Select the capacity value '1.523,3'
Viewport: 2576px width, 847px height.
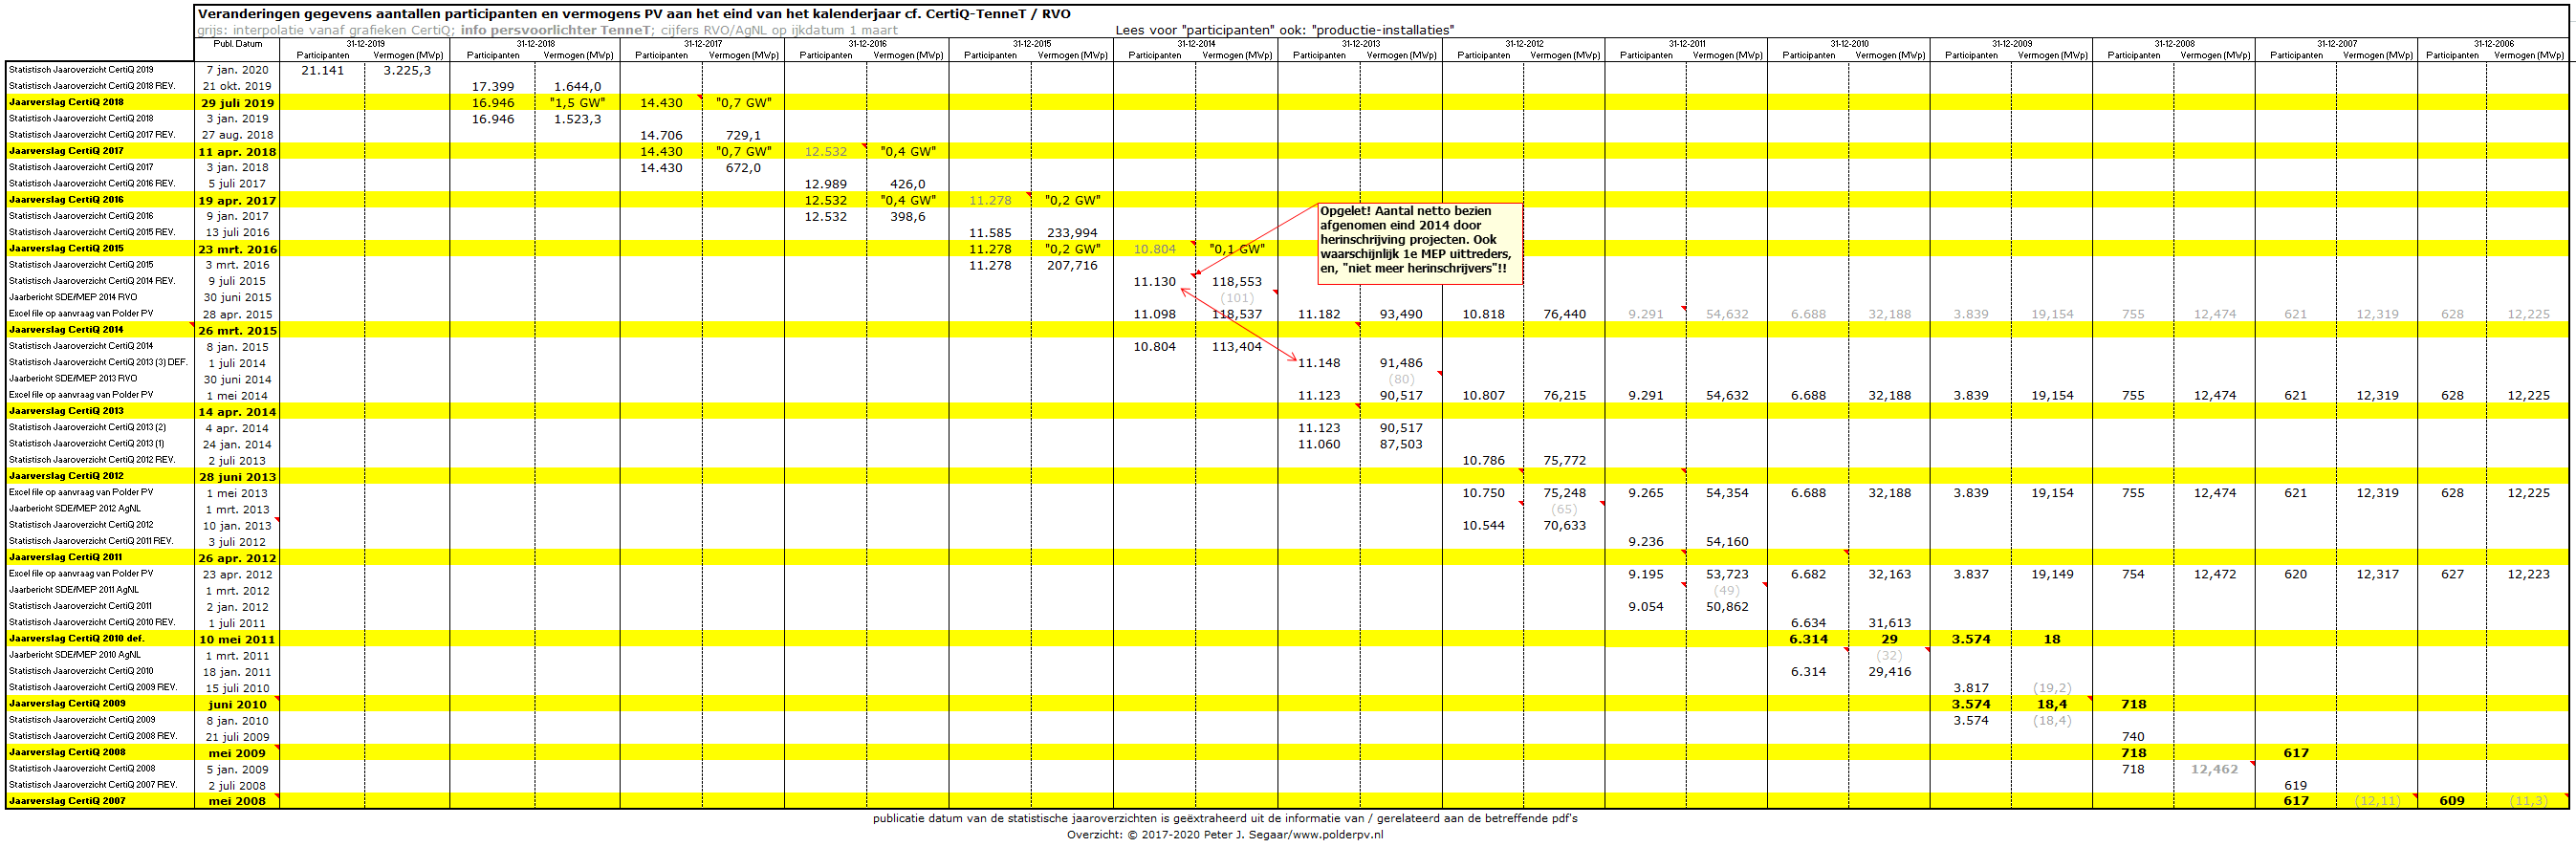[x=577, y=119]
